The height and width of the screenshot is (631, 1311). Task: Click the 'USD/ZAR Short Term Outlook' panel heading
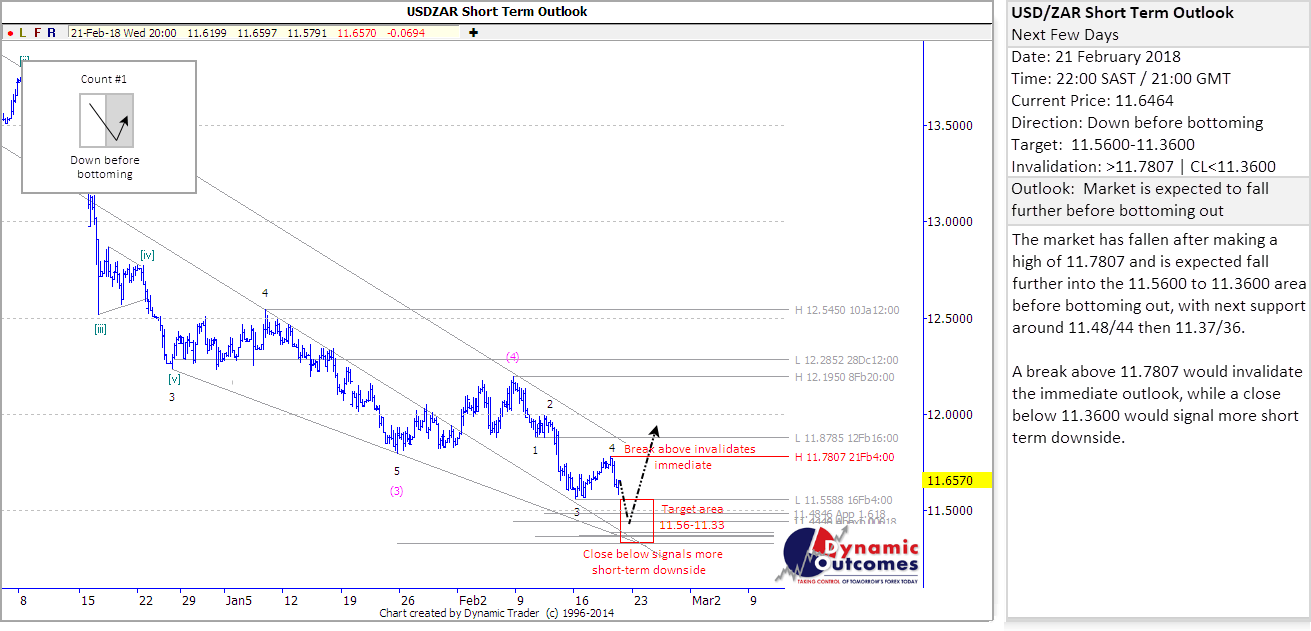[1122, 13]
